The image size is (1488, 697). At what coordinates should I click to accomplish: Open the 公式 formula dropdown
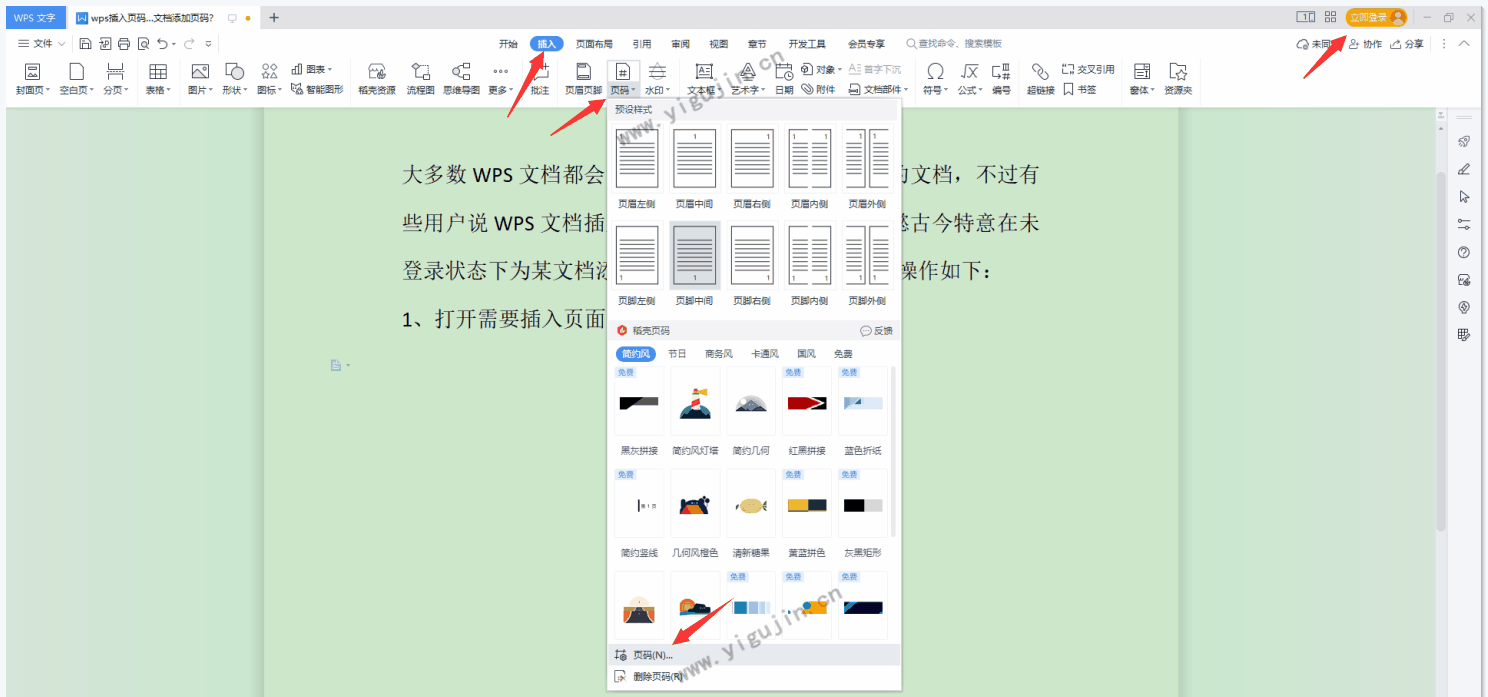969,90
